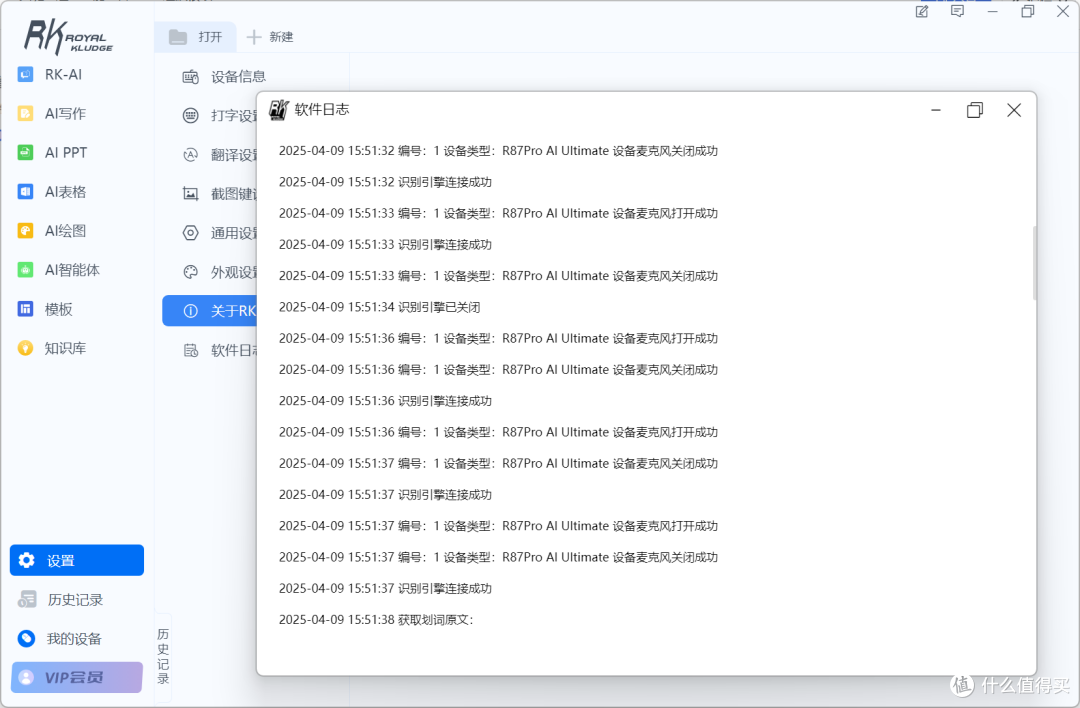The height and width of the screenshot is (708, 1080).
Task: Open the RK-AI sidebar item
Action: pyautogui.click(x=50, y=74)
